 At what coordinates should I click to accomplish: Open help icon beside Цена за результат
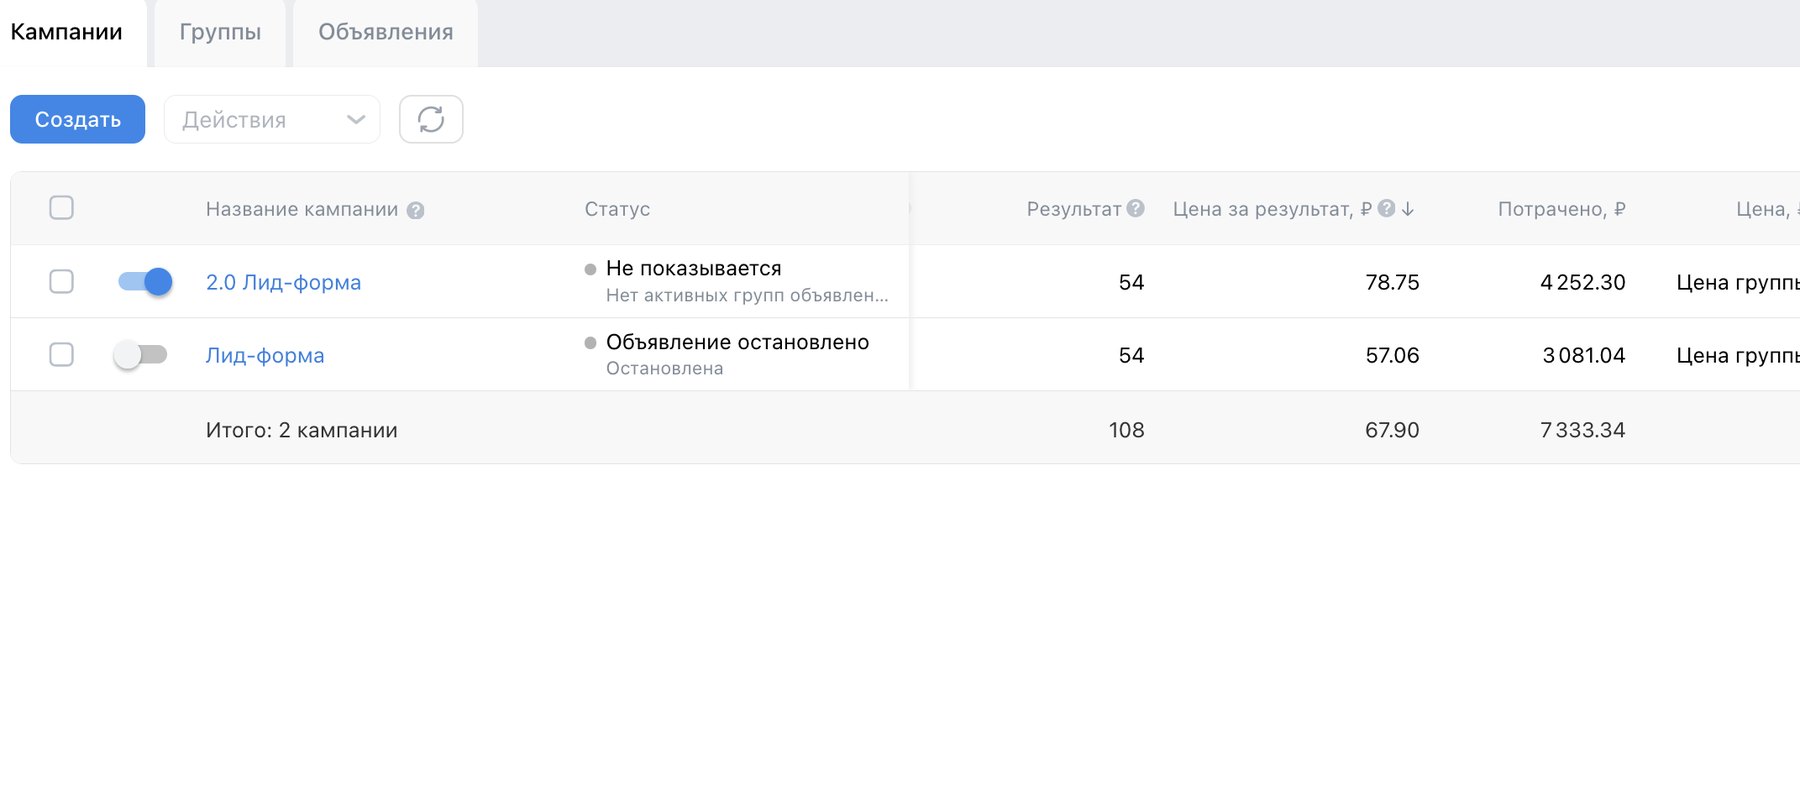[x=1386, y=208]
